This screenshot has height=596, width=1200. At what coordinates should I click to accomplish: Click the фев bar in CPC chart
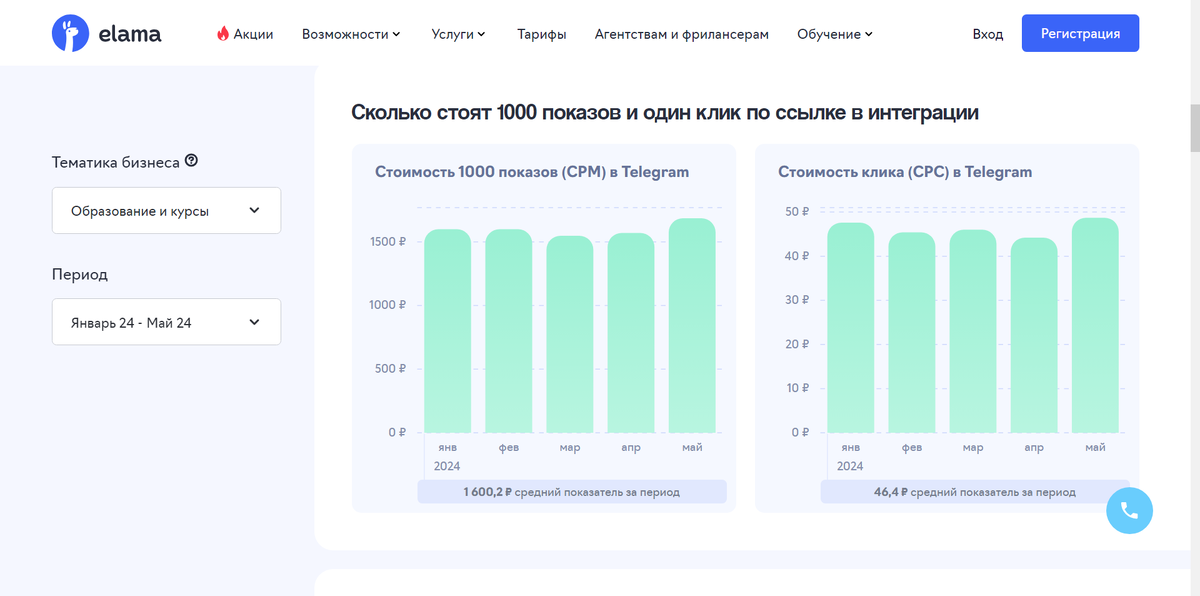pyautogui.click(x=912, y=333)
